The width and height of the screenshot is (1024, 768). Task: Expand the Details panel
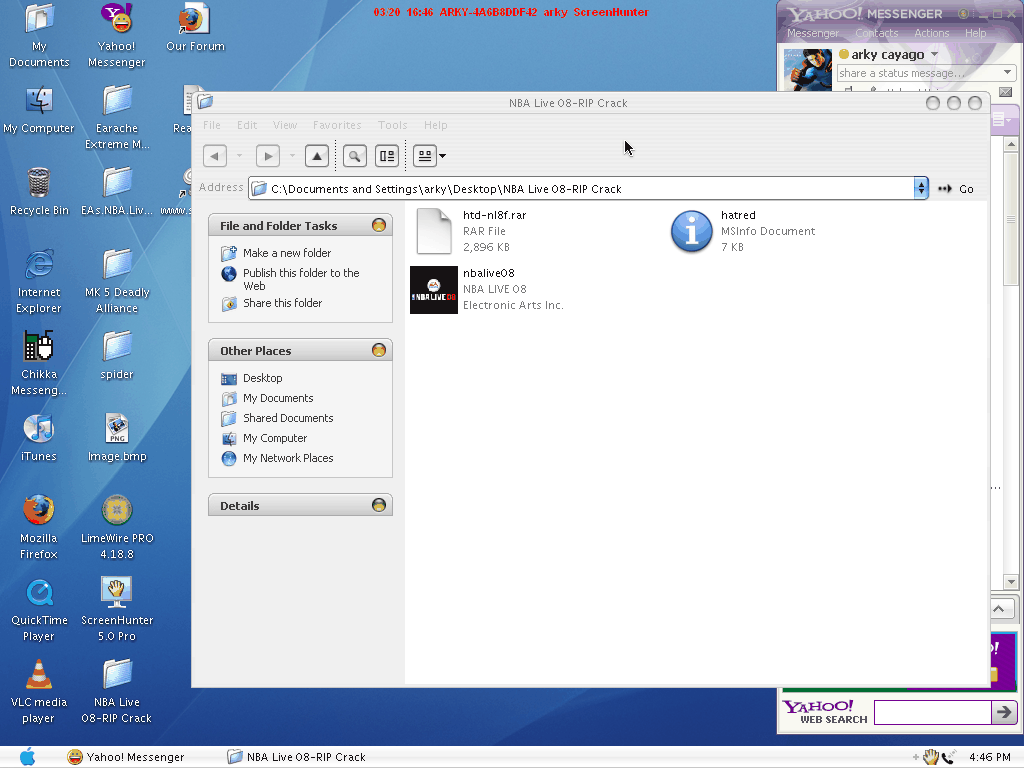(379, 505)
